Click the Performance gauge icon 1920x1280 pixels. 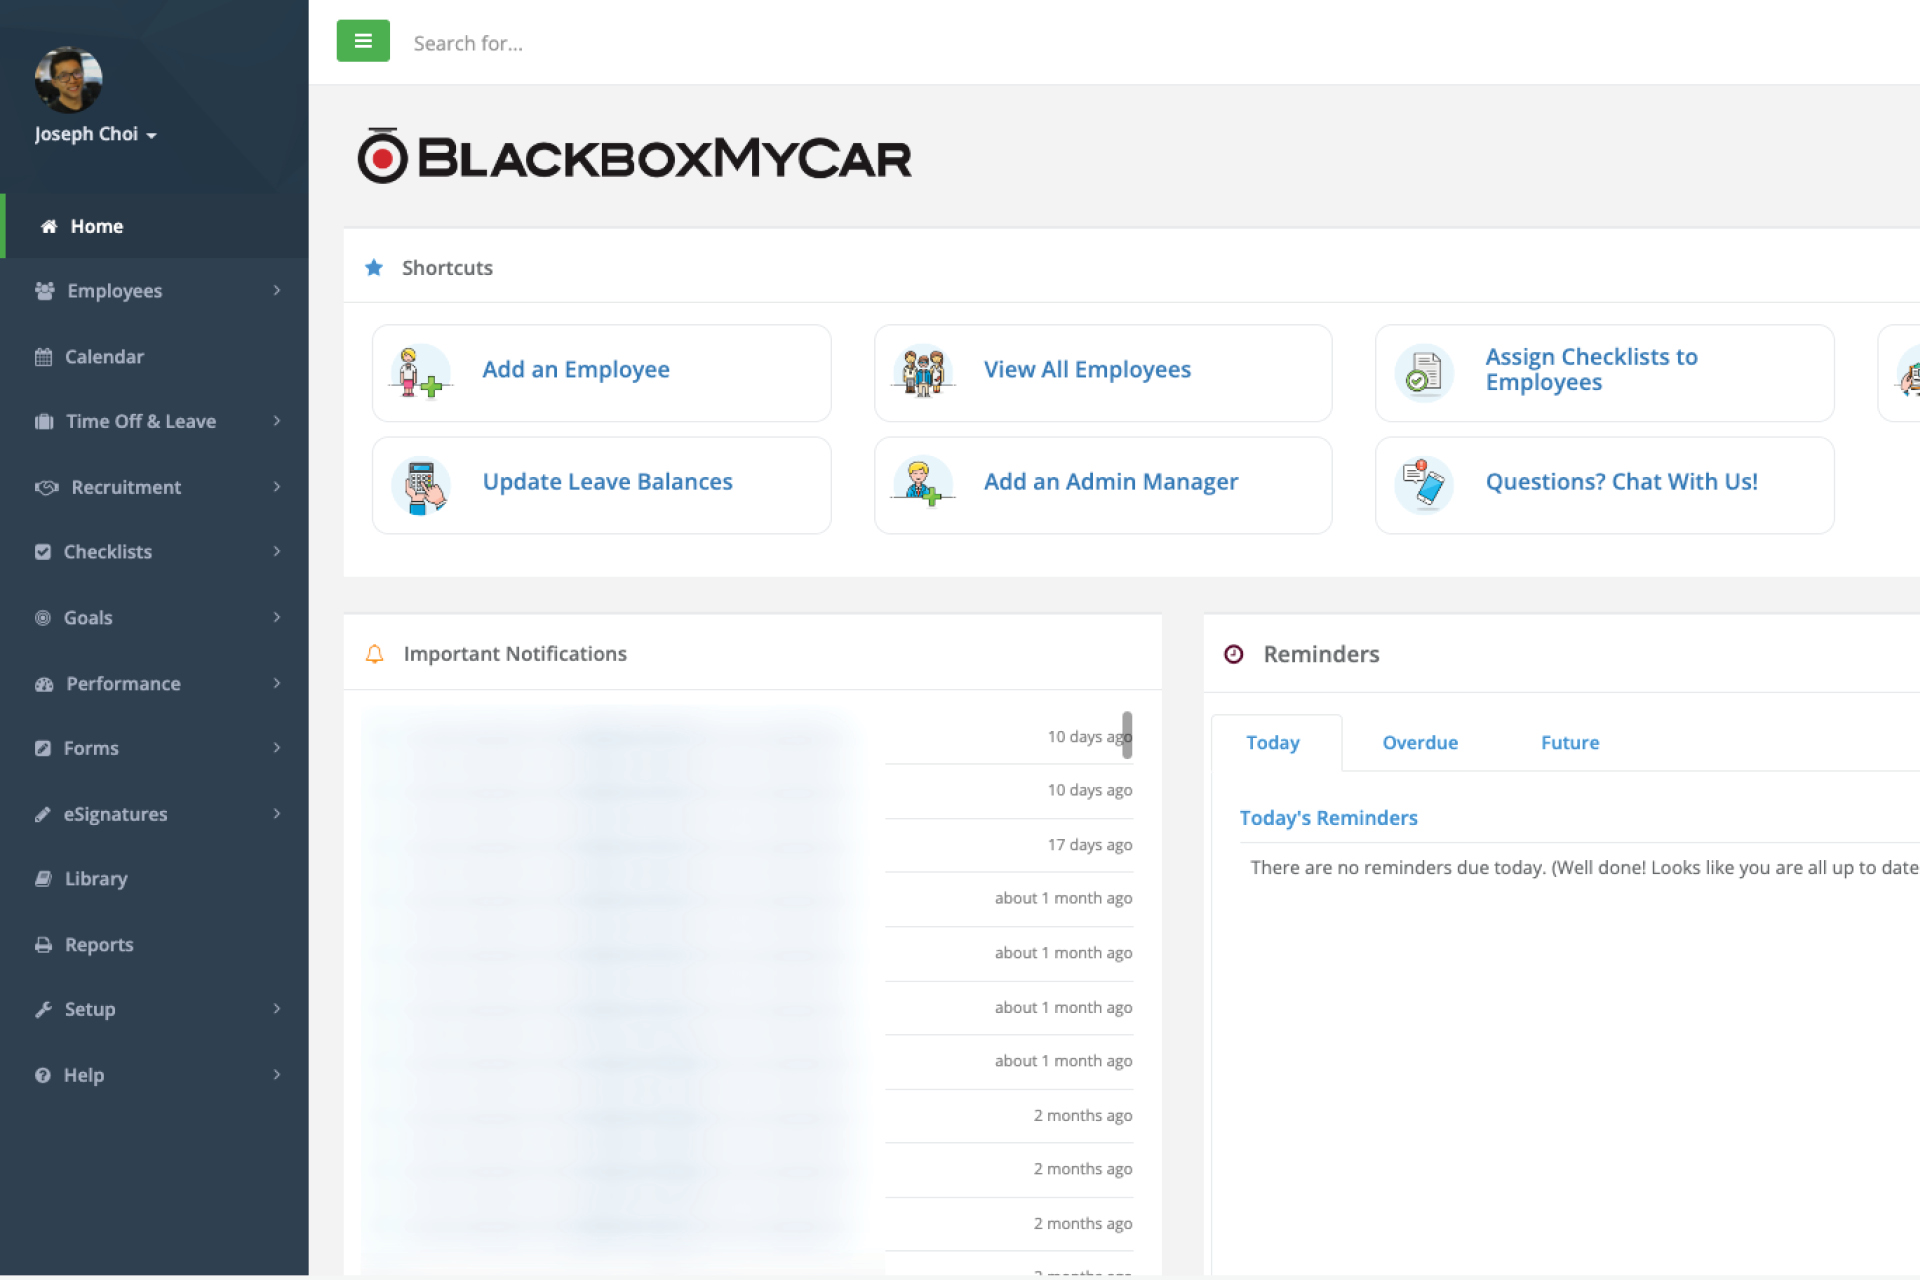(x=44, y=684)
